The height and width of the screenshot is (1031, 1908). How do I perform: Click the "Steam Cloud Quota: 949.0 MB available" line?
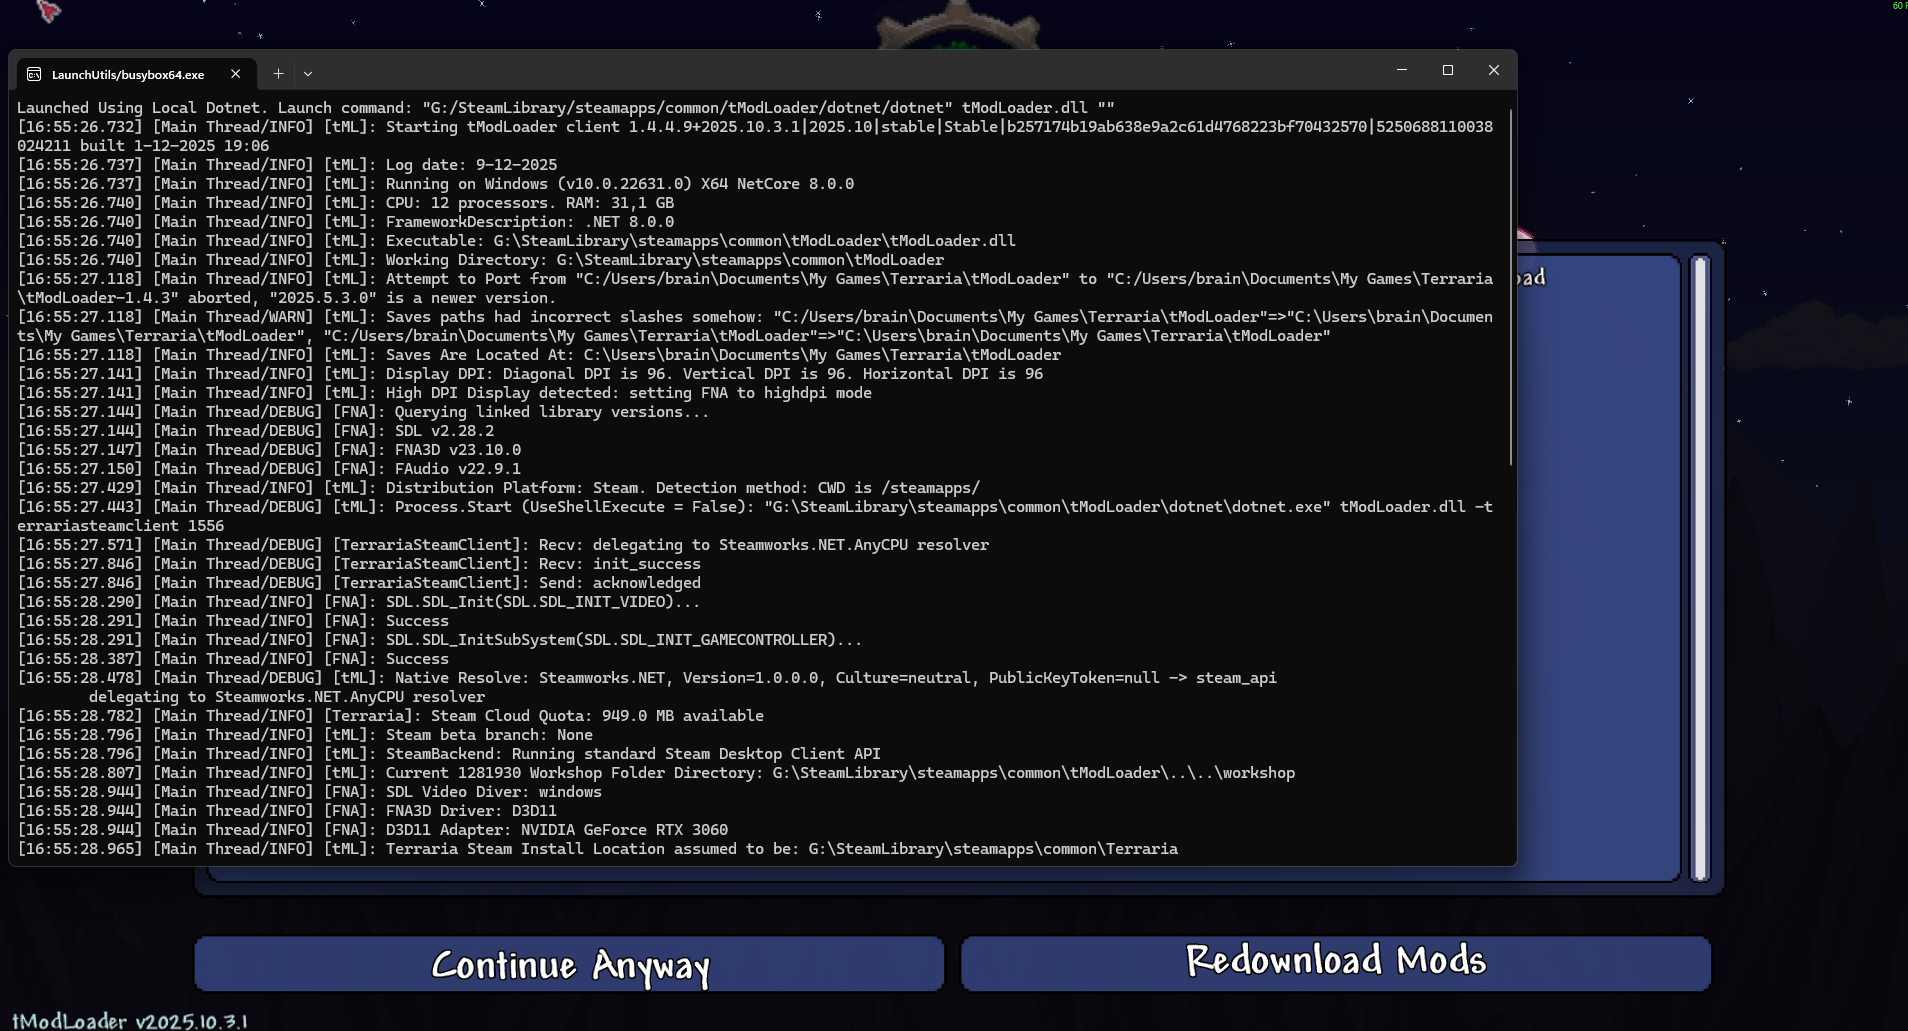pos(391,716)
